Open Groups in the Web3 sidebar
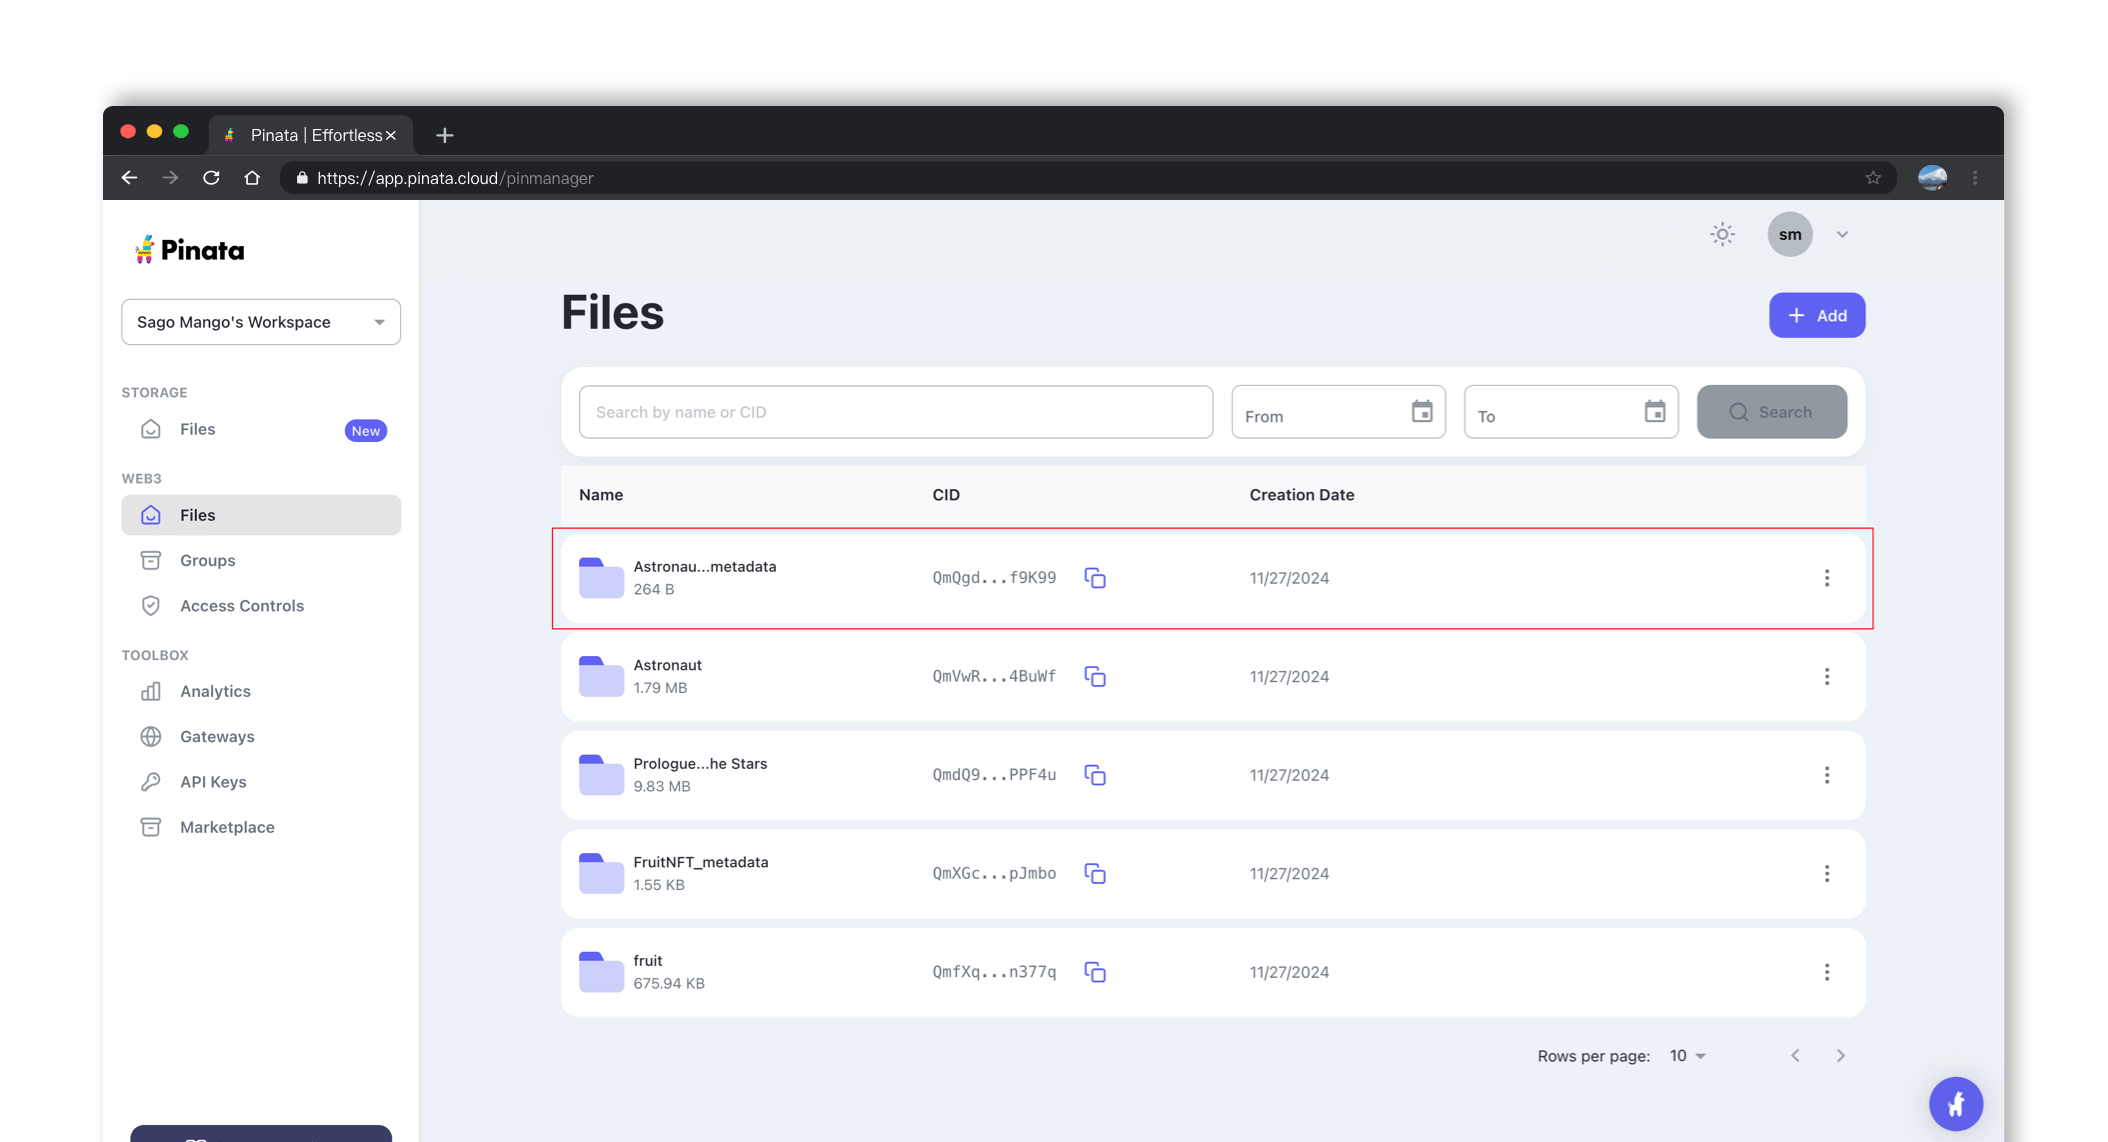 208,561
